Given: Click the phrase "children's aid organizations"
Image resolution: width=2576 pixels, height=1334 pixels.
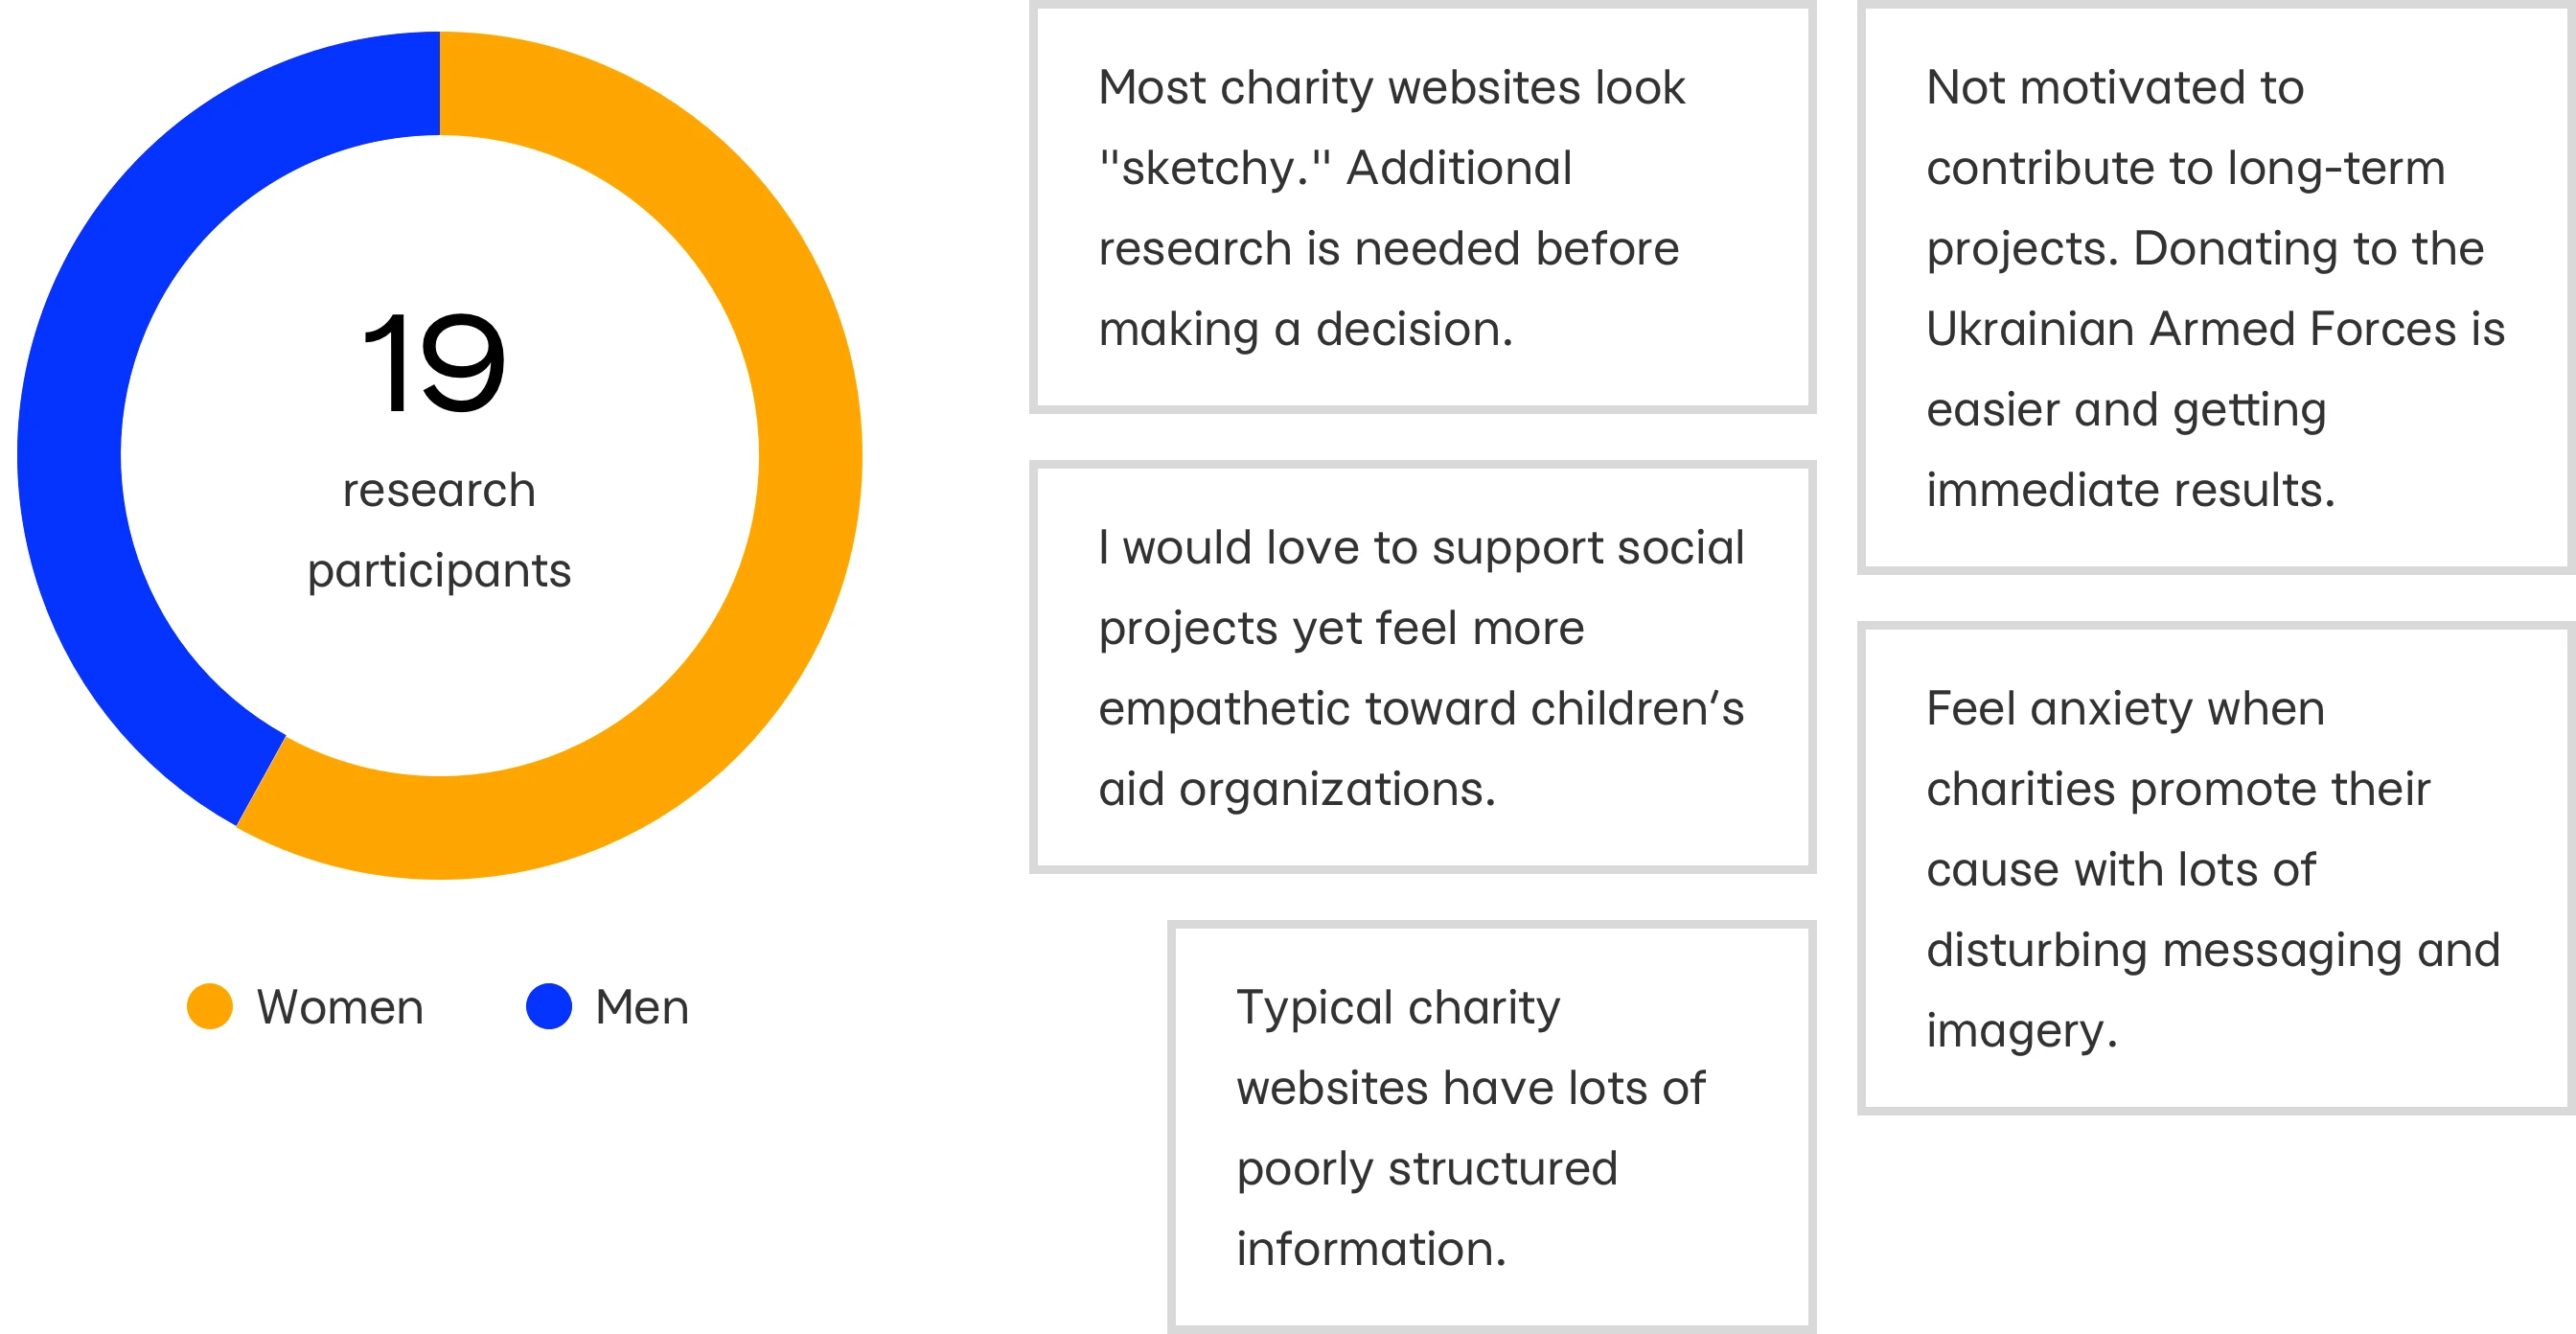Looking at the screenshot, I should (x=1421, y=748).
